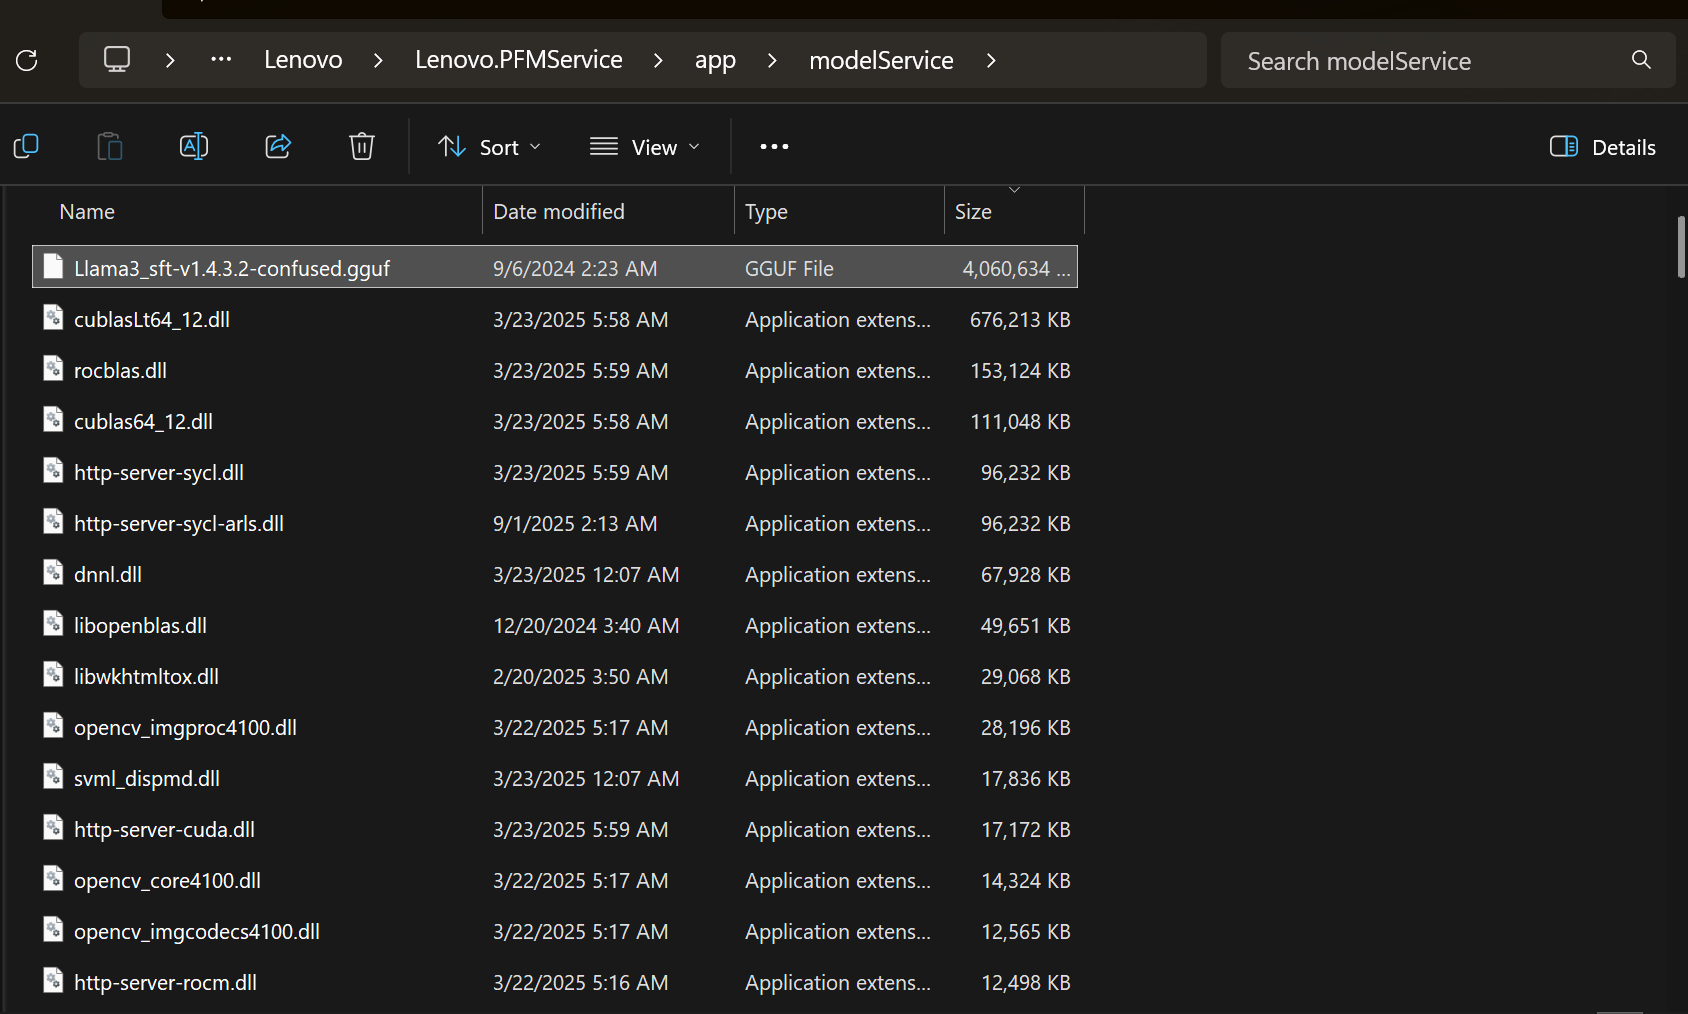Click the Refresh icon
The width and height of the screenshot is (1688, 1014).
(27, 61)
